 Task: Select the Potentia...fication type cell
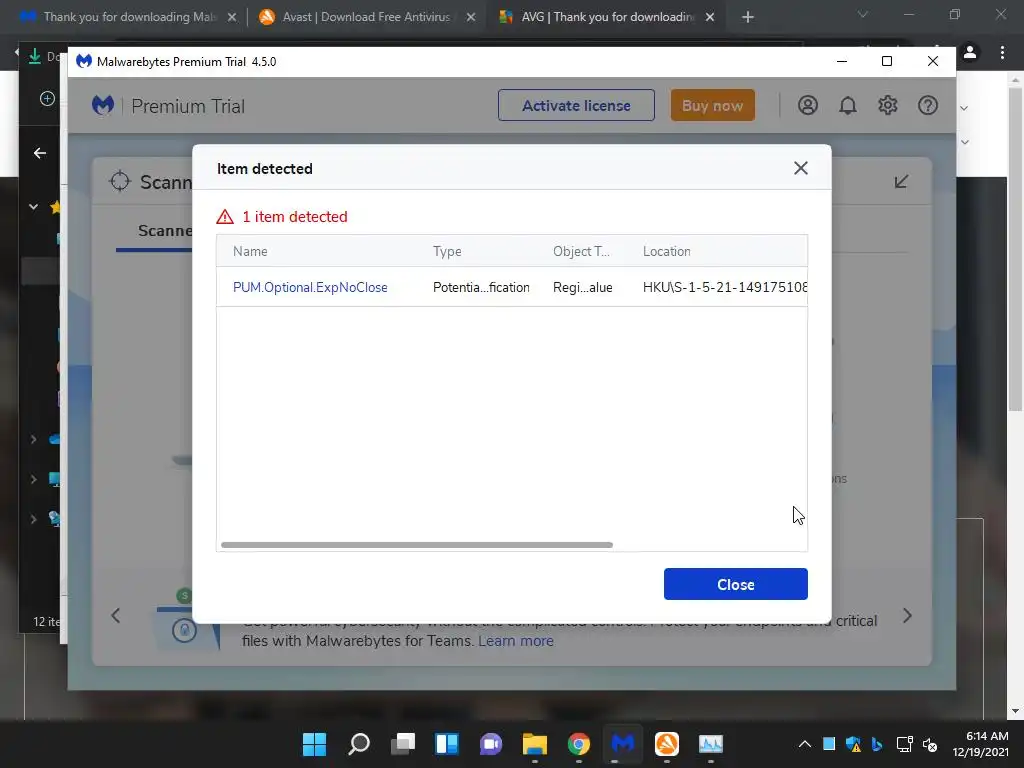pos(481,287)
